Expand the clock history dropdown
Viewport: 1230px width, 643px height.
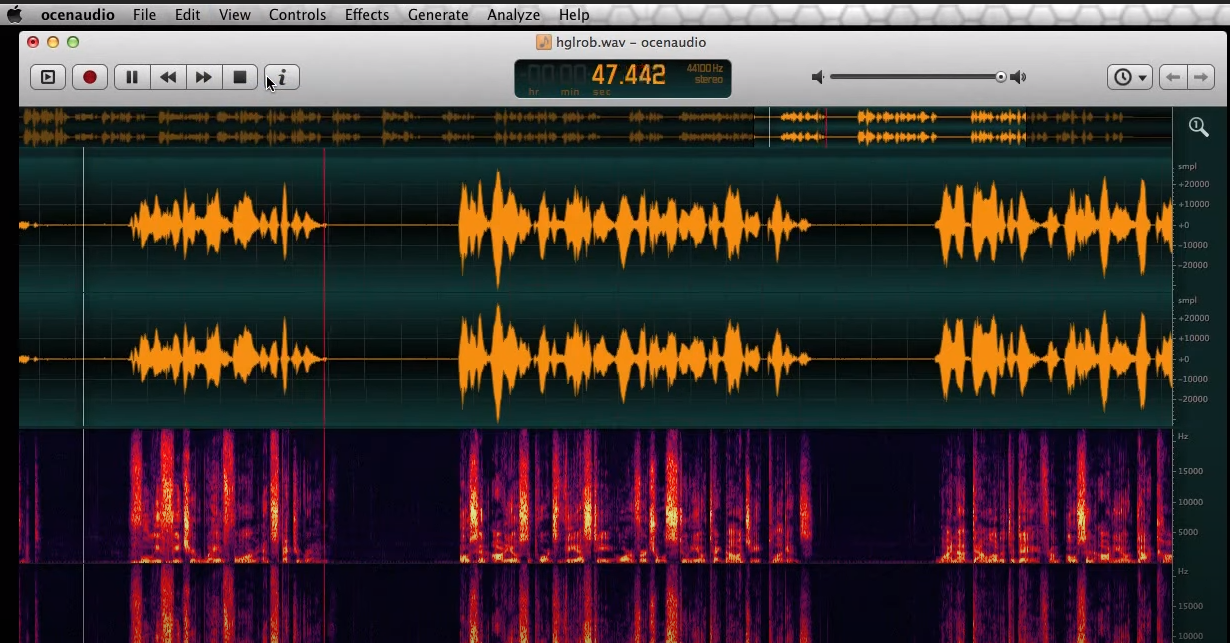(1130, 77)
